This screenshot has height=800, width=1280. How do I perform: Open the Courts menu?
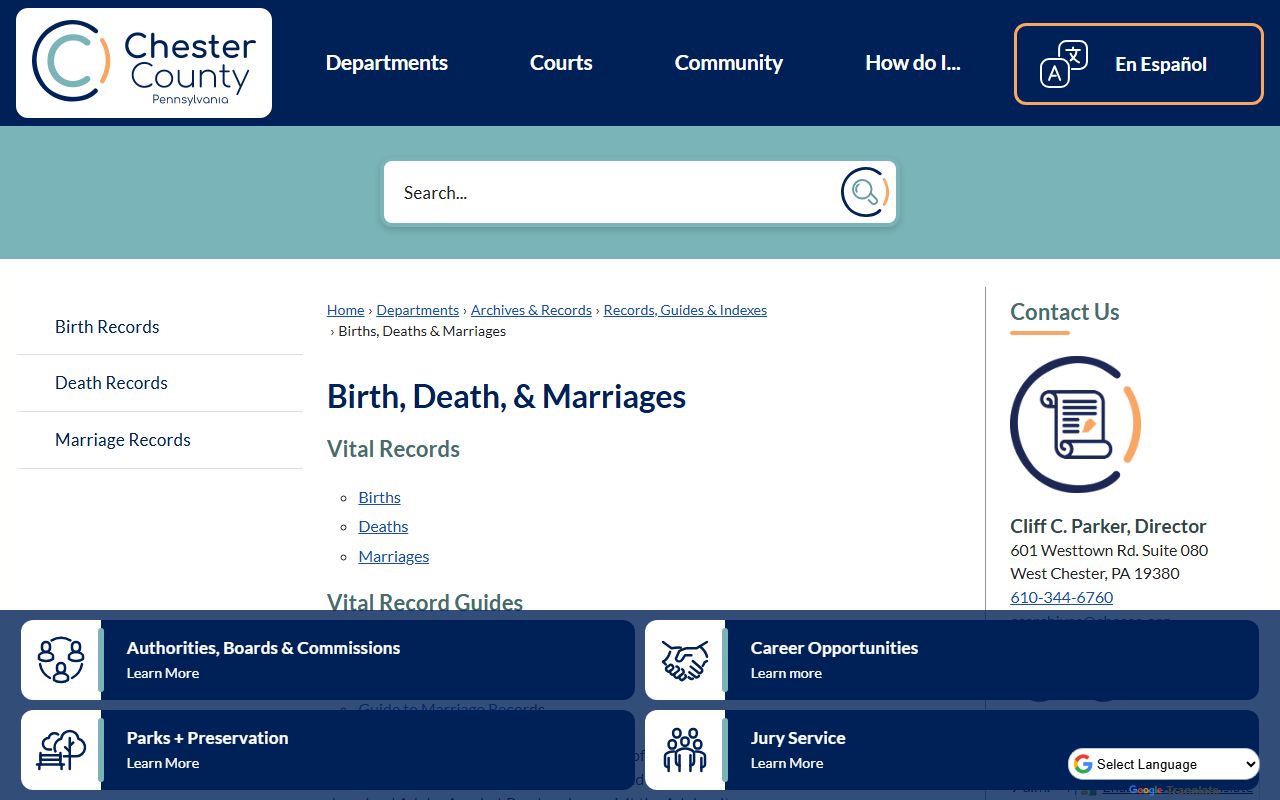coord(561,63)
